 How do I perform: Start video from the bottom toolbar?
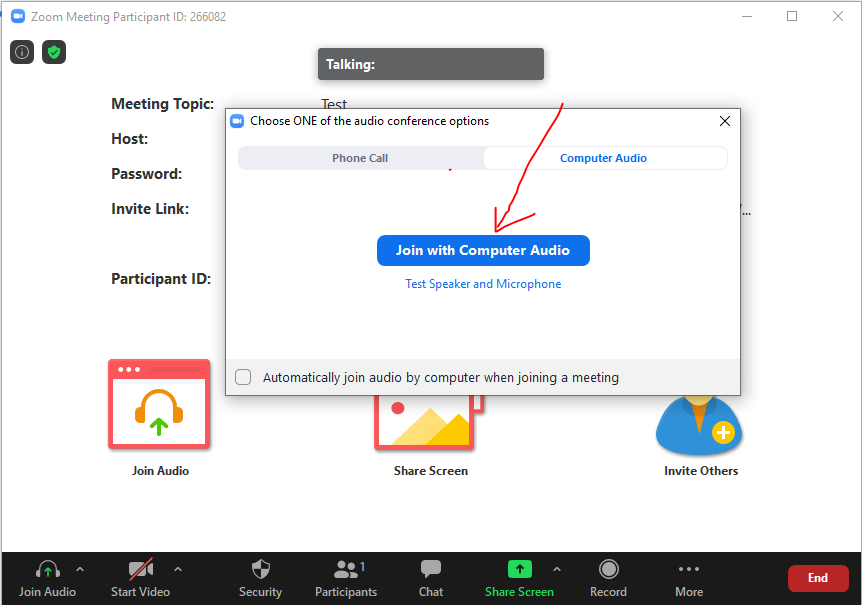pyautogui.click(x=140, y=579)
